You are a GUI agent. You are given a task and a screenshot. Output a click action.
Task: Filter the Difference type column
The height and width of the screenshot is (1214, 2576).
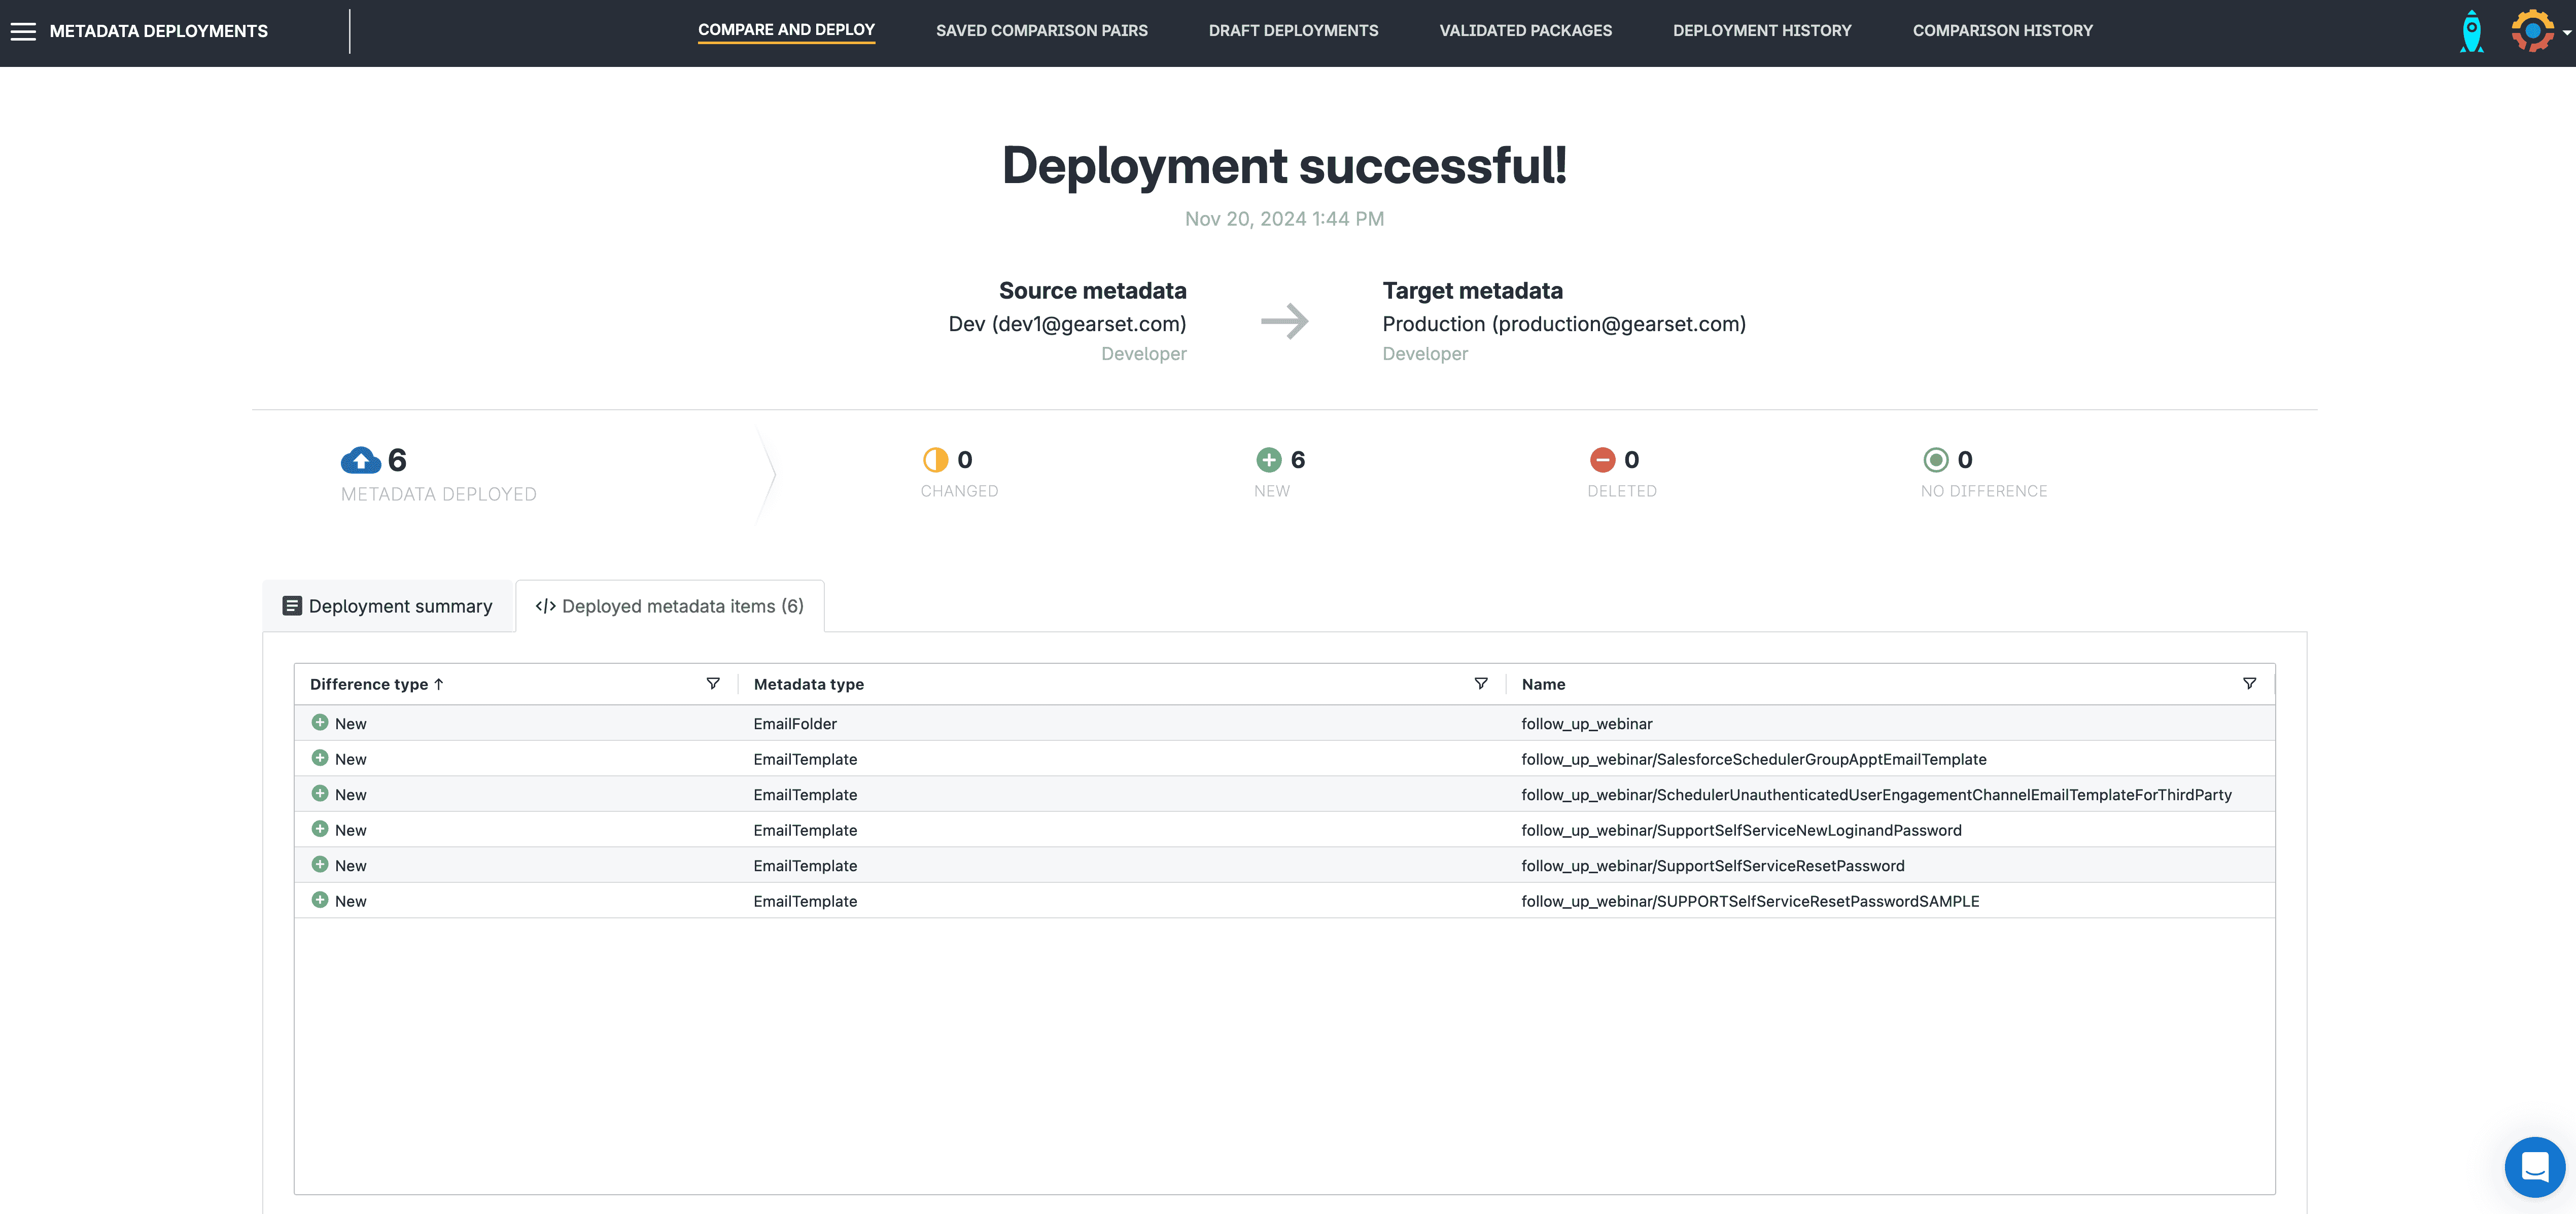713,684
